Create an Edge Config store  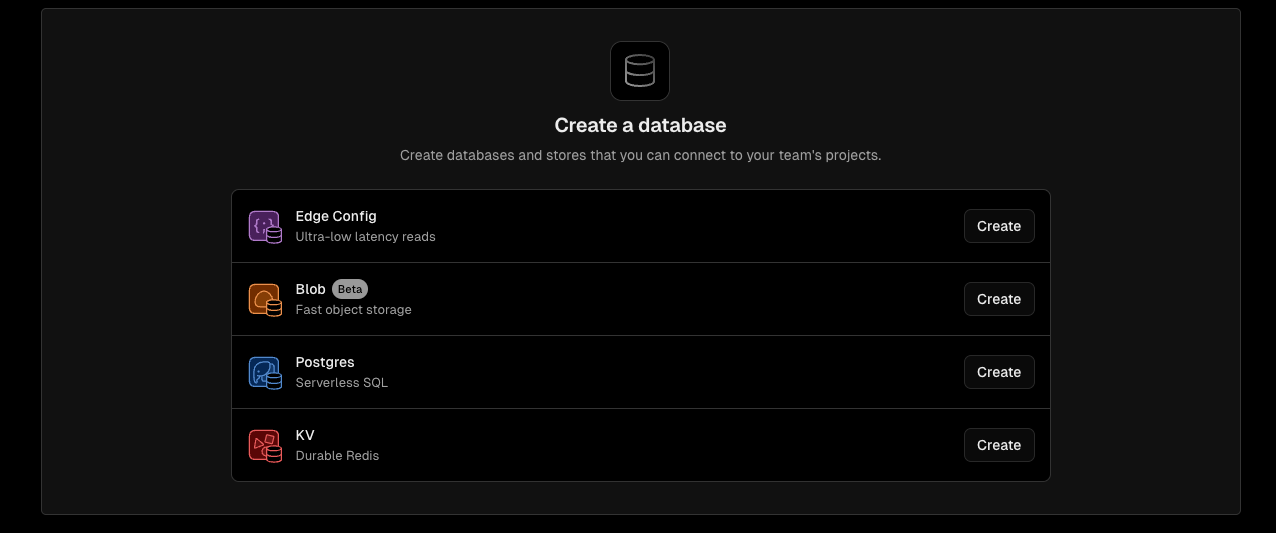tap(999, 226)
